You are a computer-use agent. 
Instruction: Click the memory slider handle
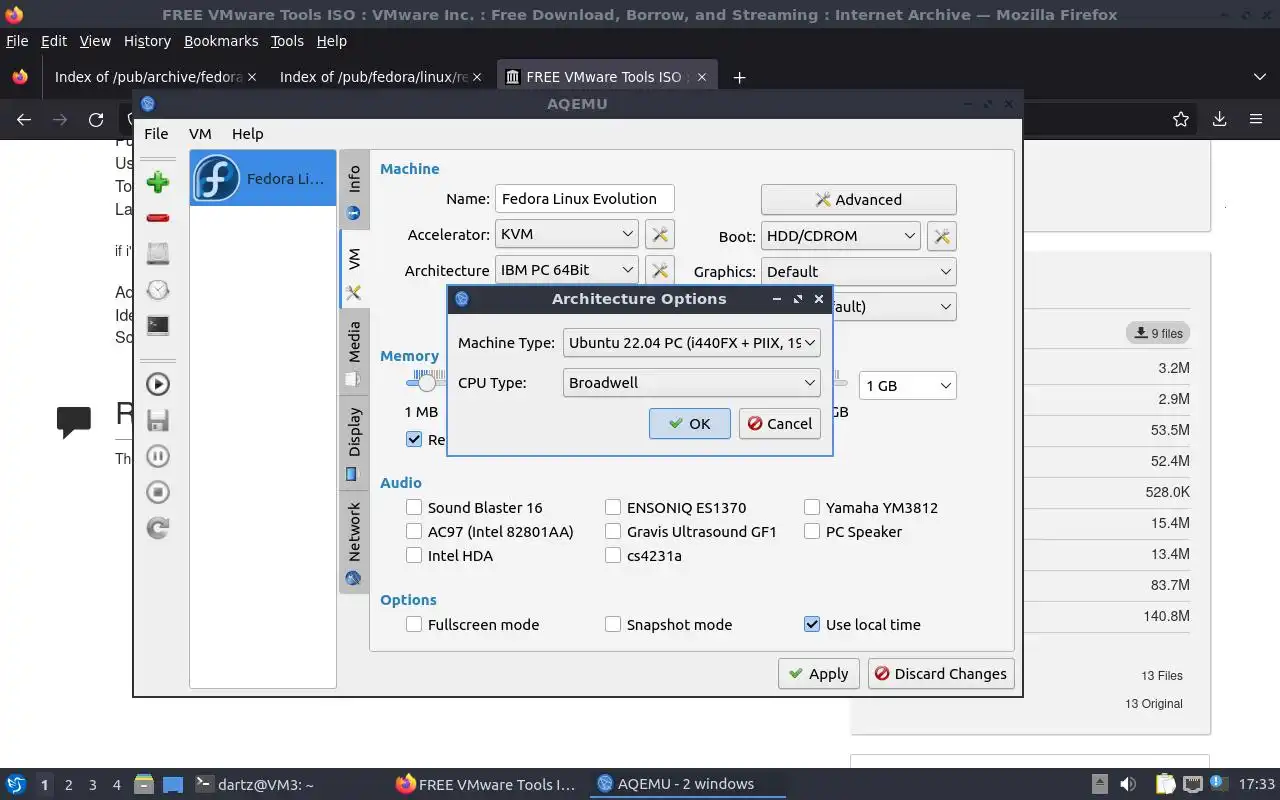(x=427, y=382)
